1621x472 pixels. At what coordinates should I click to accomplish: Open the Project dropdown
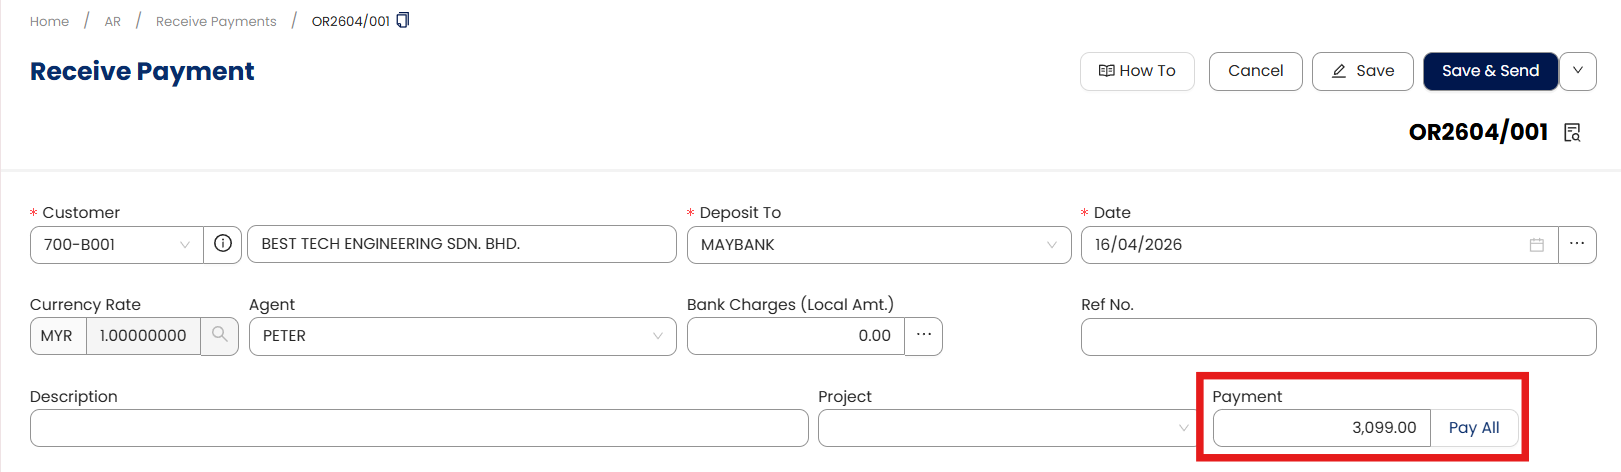[x=1183, y=428]
